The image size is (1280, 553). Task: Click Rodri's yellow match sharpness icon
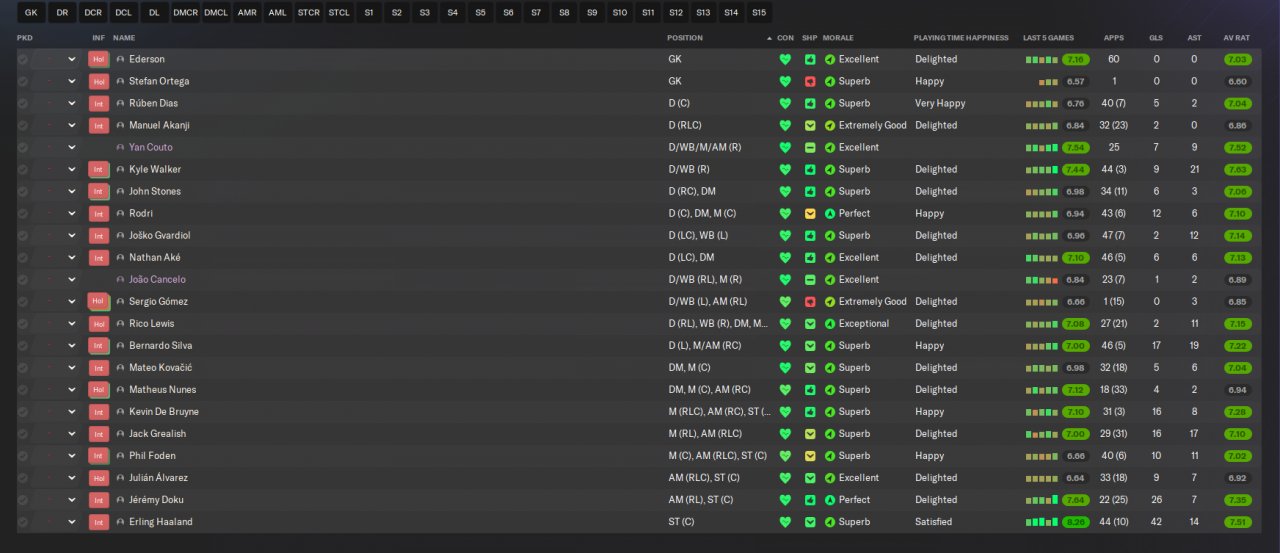point(810,214)
